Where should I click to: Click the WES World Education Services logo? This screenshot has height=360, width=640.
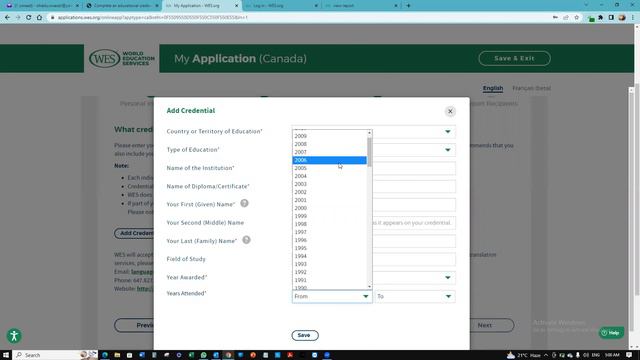pyautogui.click(x=122, y=58)
